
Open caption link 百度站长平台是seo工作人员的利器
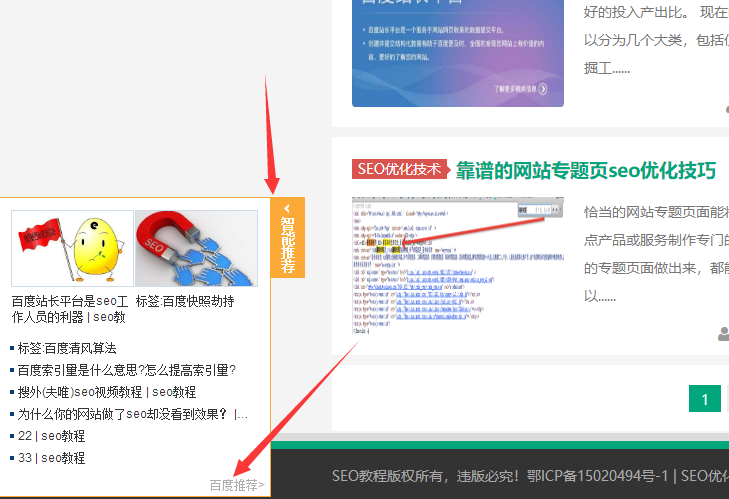coord(70,309)
